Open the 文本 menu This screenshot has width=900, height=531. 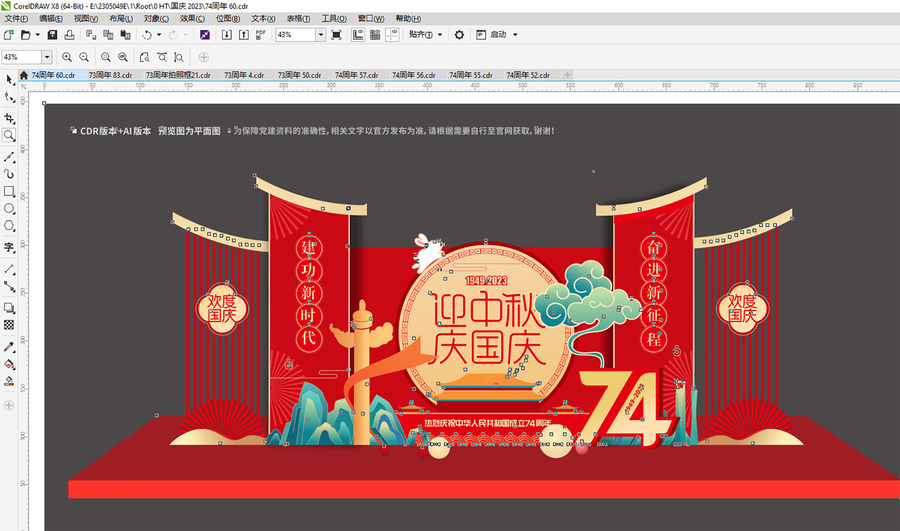point(263,19)
